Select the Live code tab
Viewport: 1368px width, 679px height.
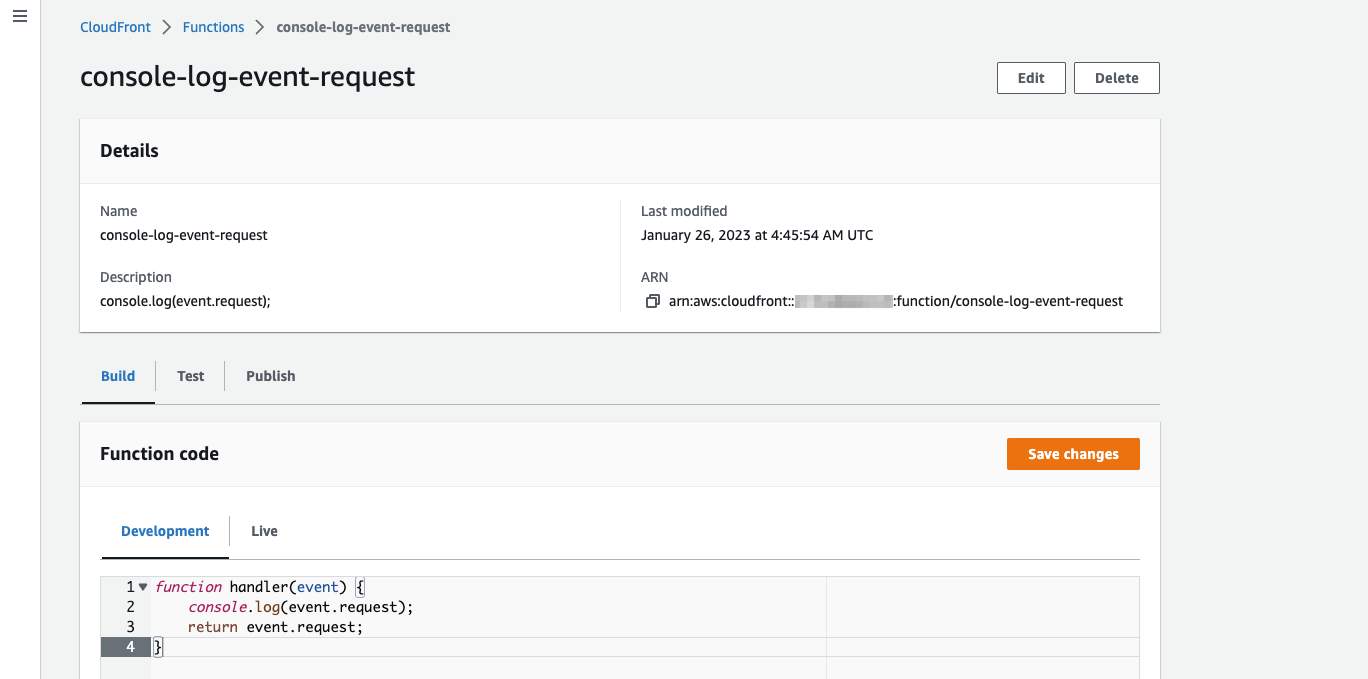click(264, 531)
